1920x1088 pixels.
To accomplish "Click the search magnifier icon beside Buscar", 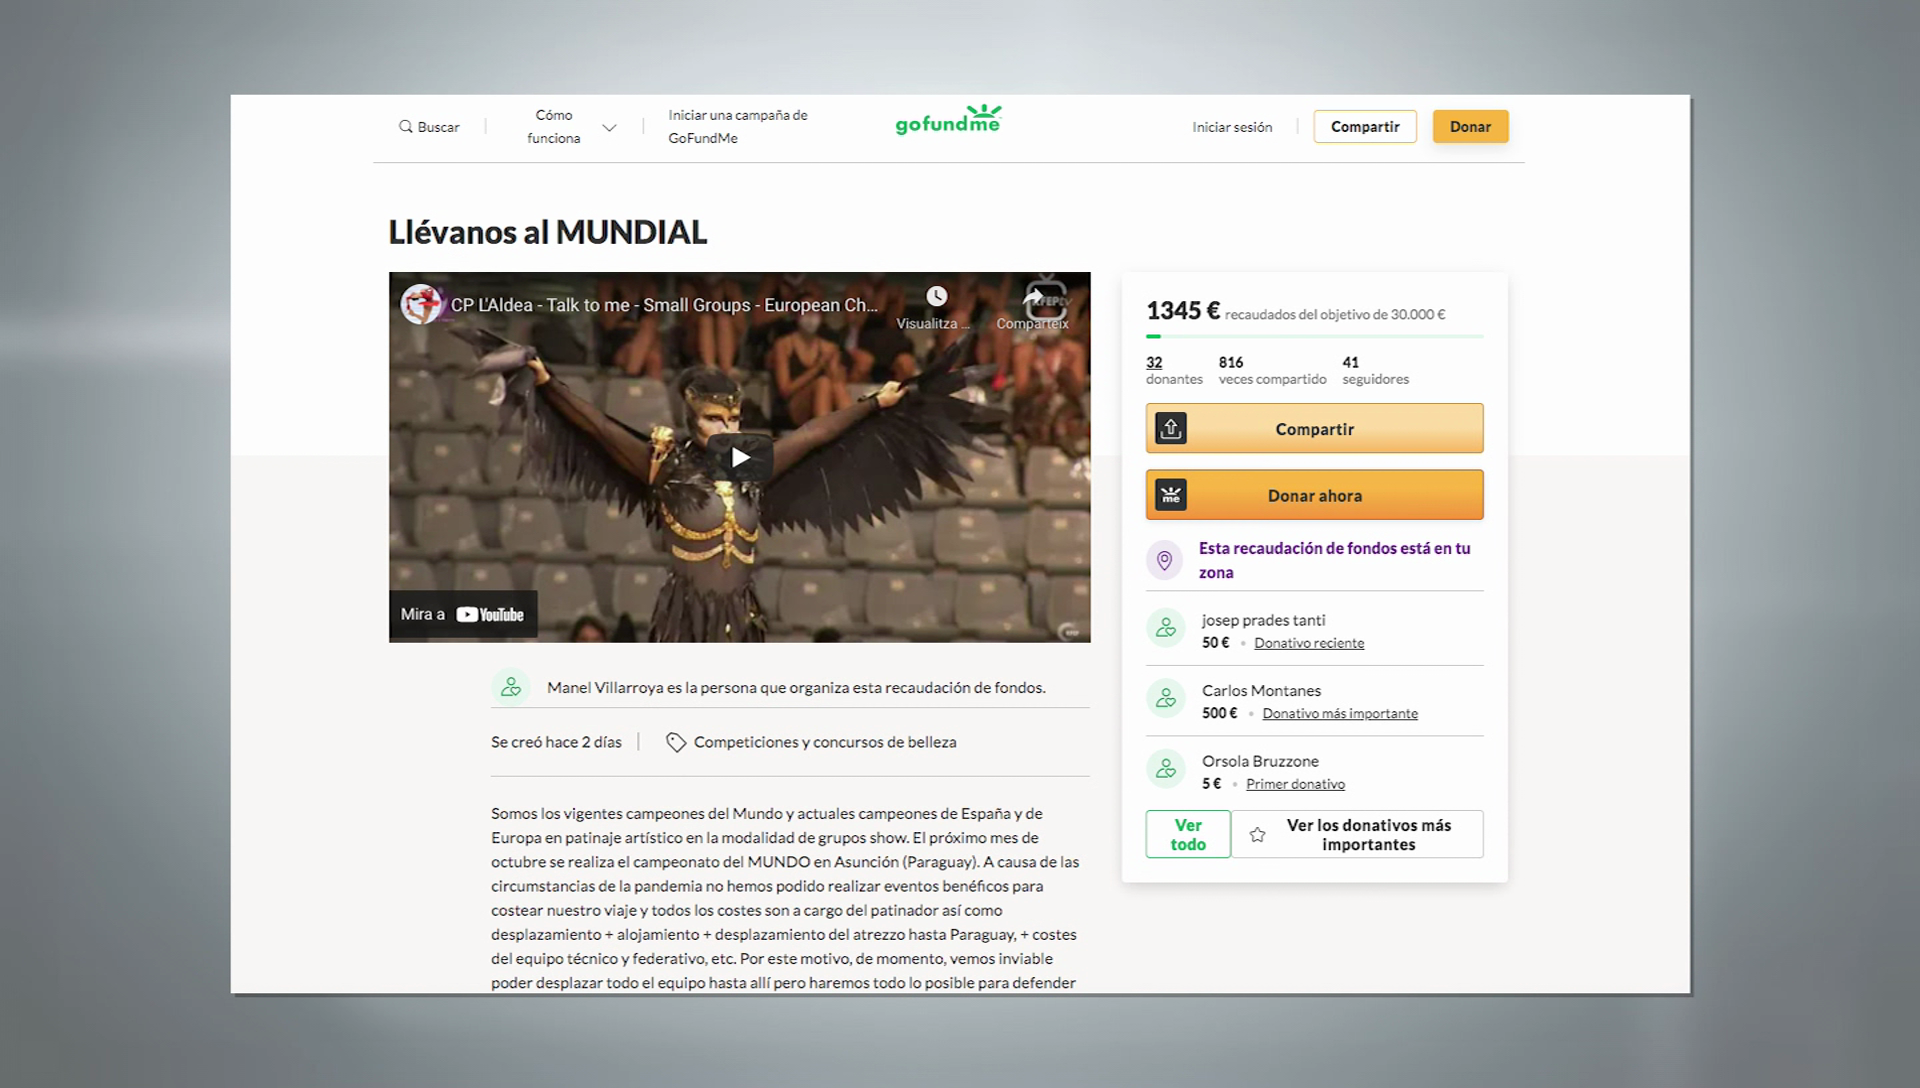I will (405, 127).
